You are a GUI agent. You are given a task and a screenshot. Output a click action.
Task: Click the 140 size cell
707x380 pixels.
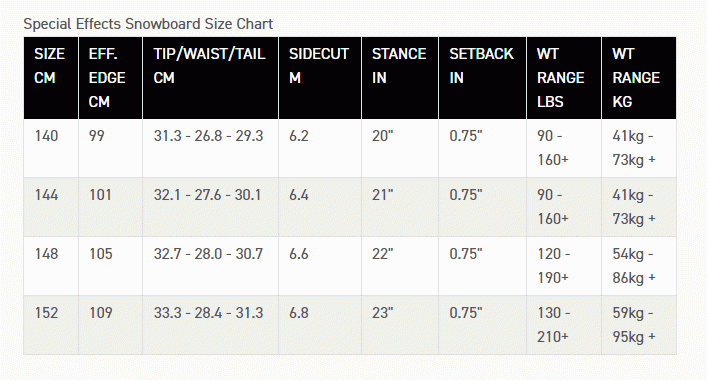[51, 148]
